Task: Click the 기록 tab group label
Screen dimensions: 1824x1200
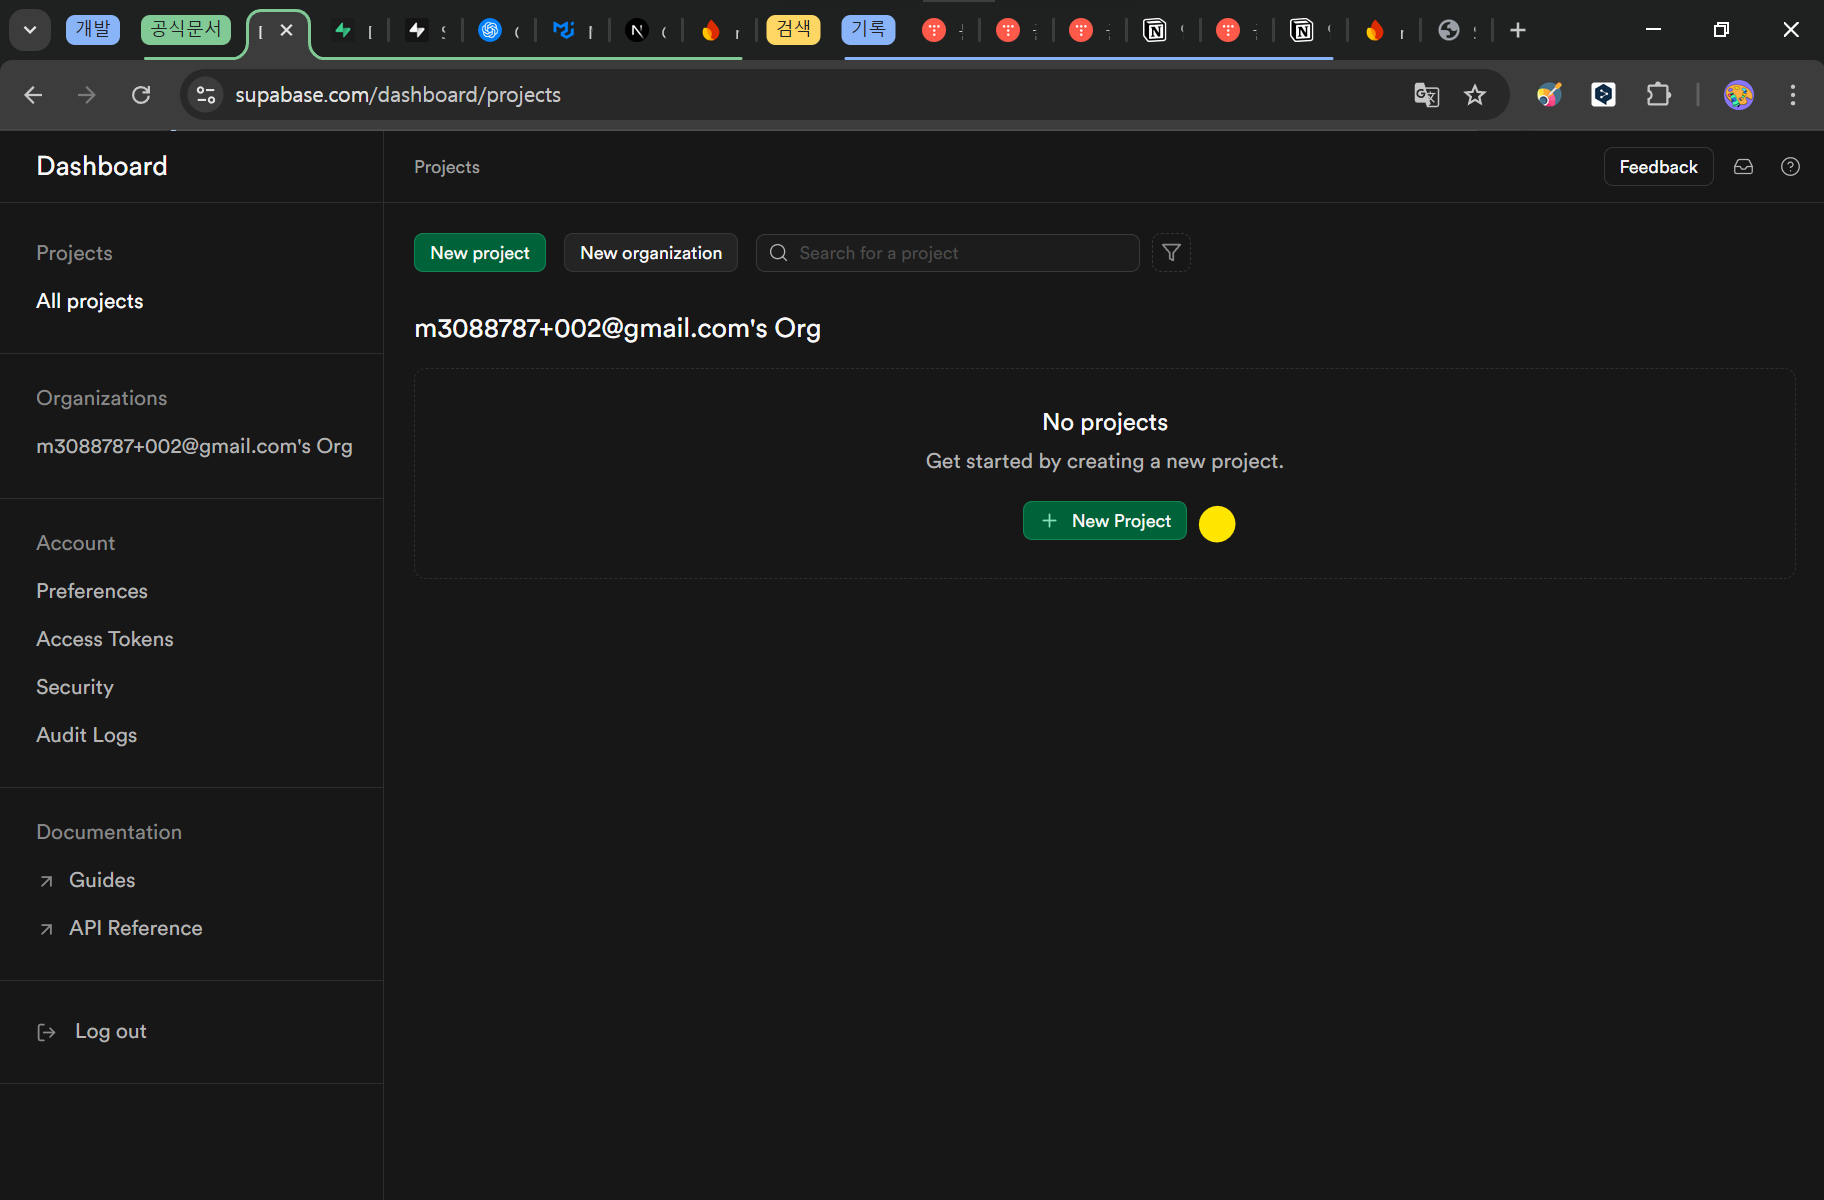Action: (x=868, y=29)
